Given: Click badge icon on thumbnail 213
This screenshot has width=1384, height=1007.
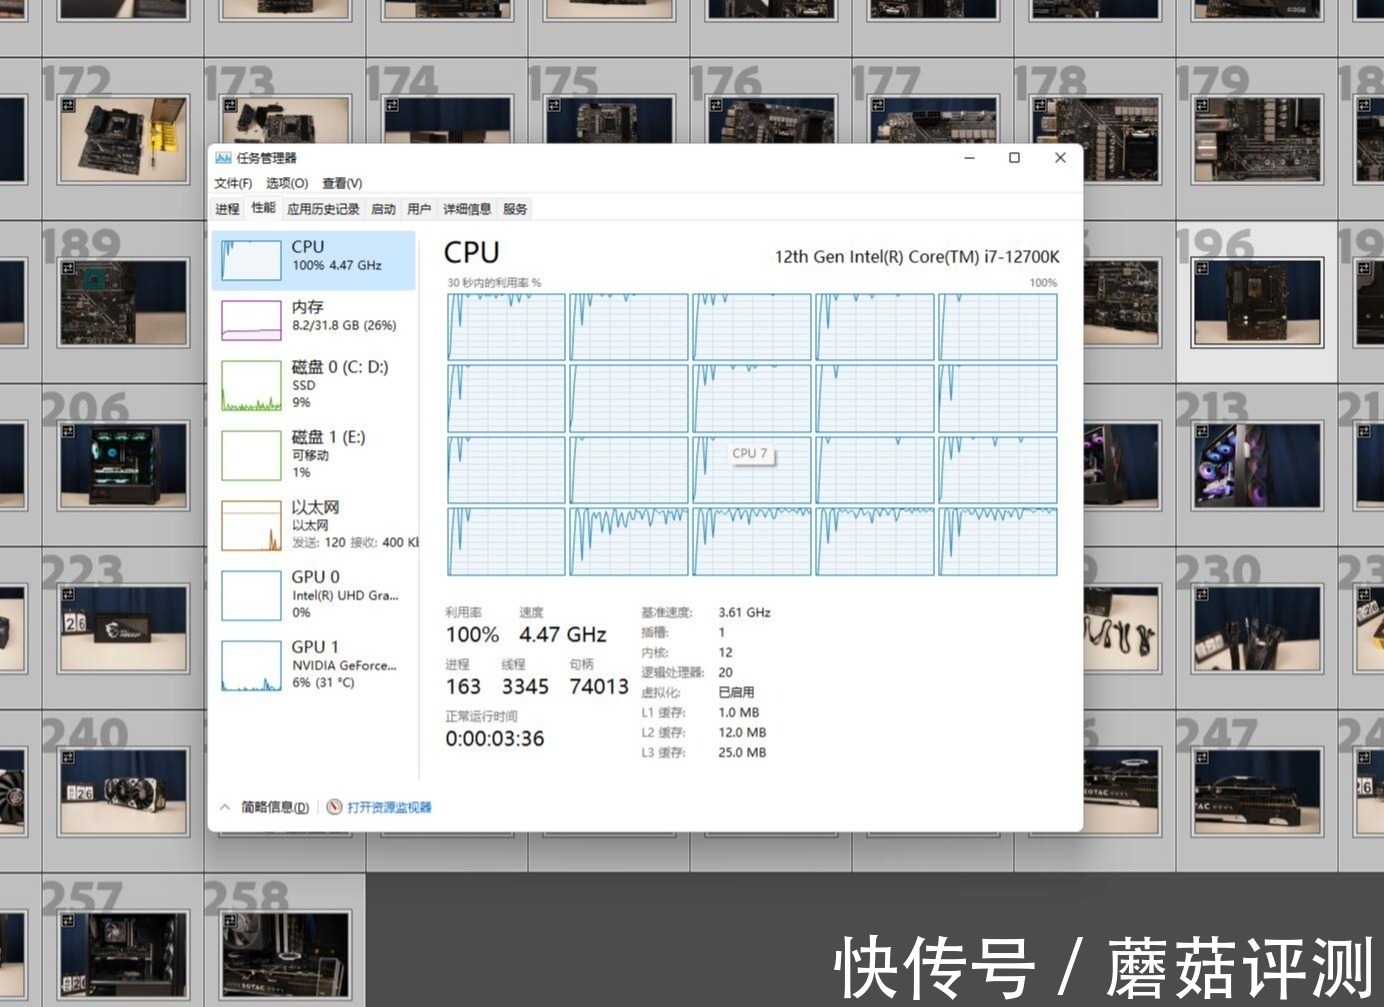Looking at the screenshot, I should click(1202, 431).
